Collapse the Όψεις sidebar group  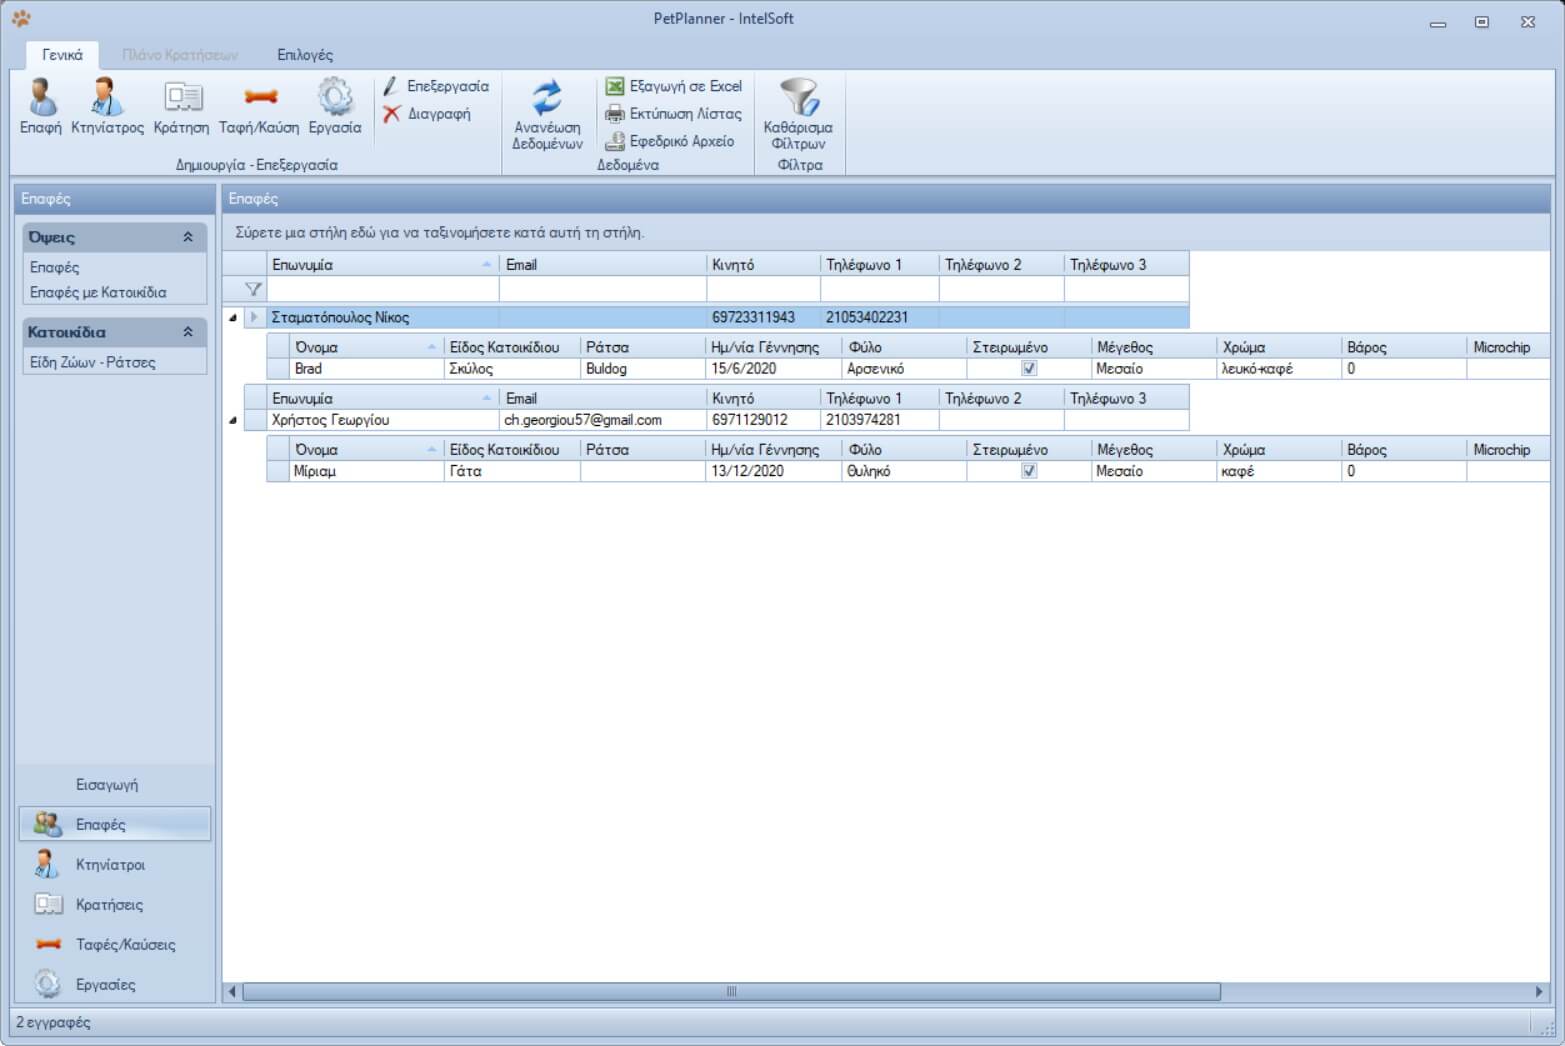pos(187,237)
